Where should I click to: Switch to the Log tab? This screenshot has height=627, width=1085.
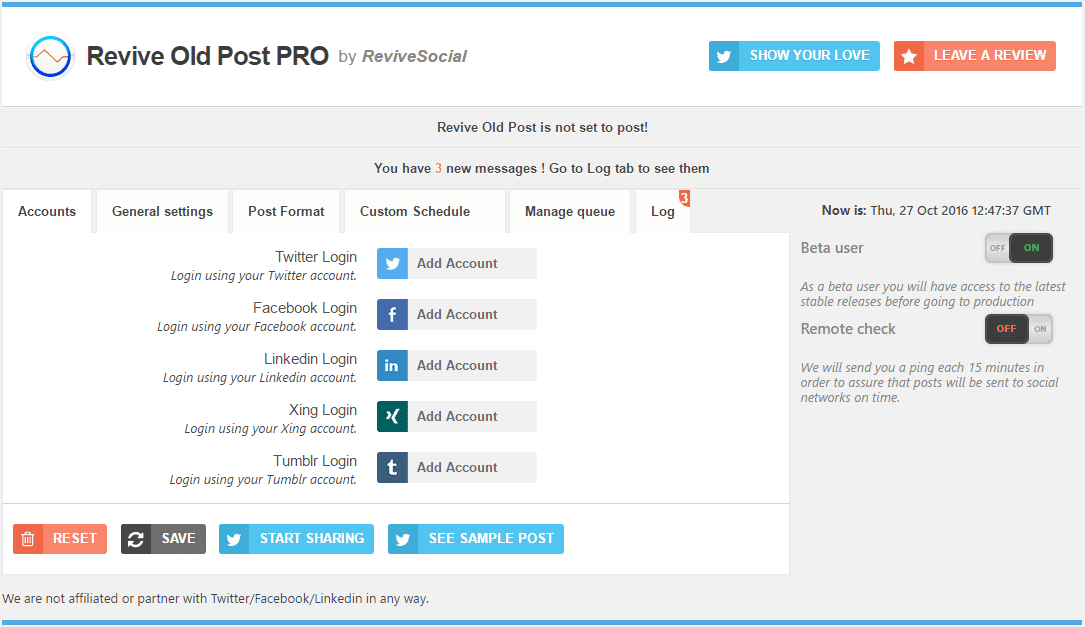[663, 211]
